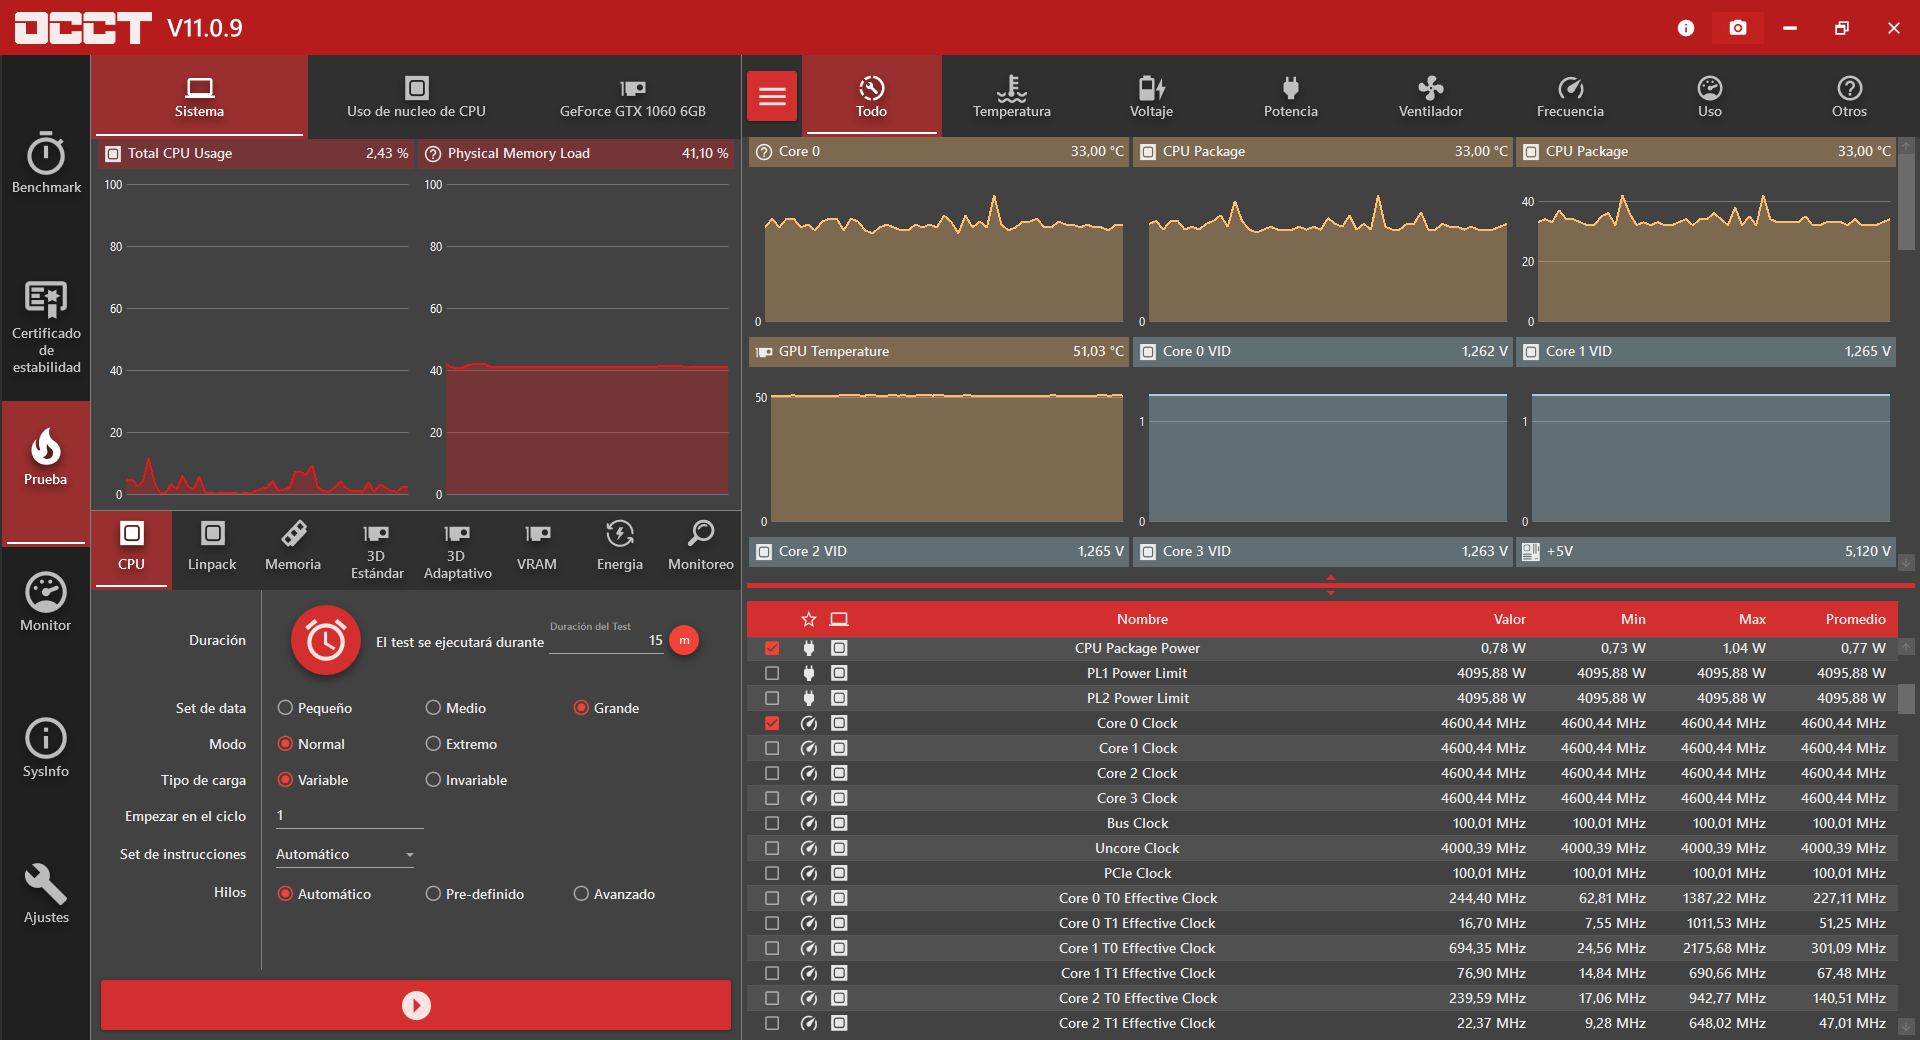
Task: Open the Ventilador sensor tab
Action: click(x=1431, y=96)
